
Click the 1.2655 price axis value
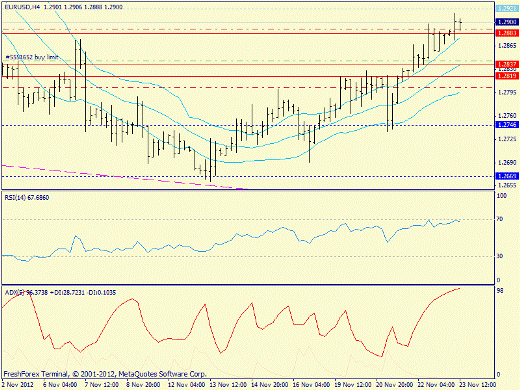[x=507, y=185]
